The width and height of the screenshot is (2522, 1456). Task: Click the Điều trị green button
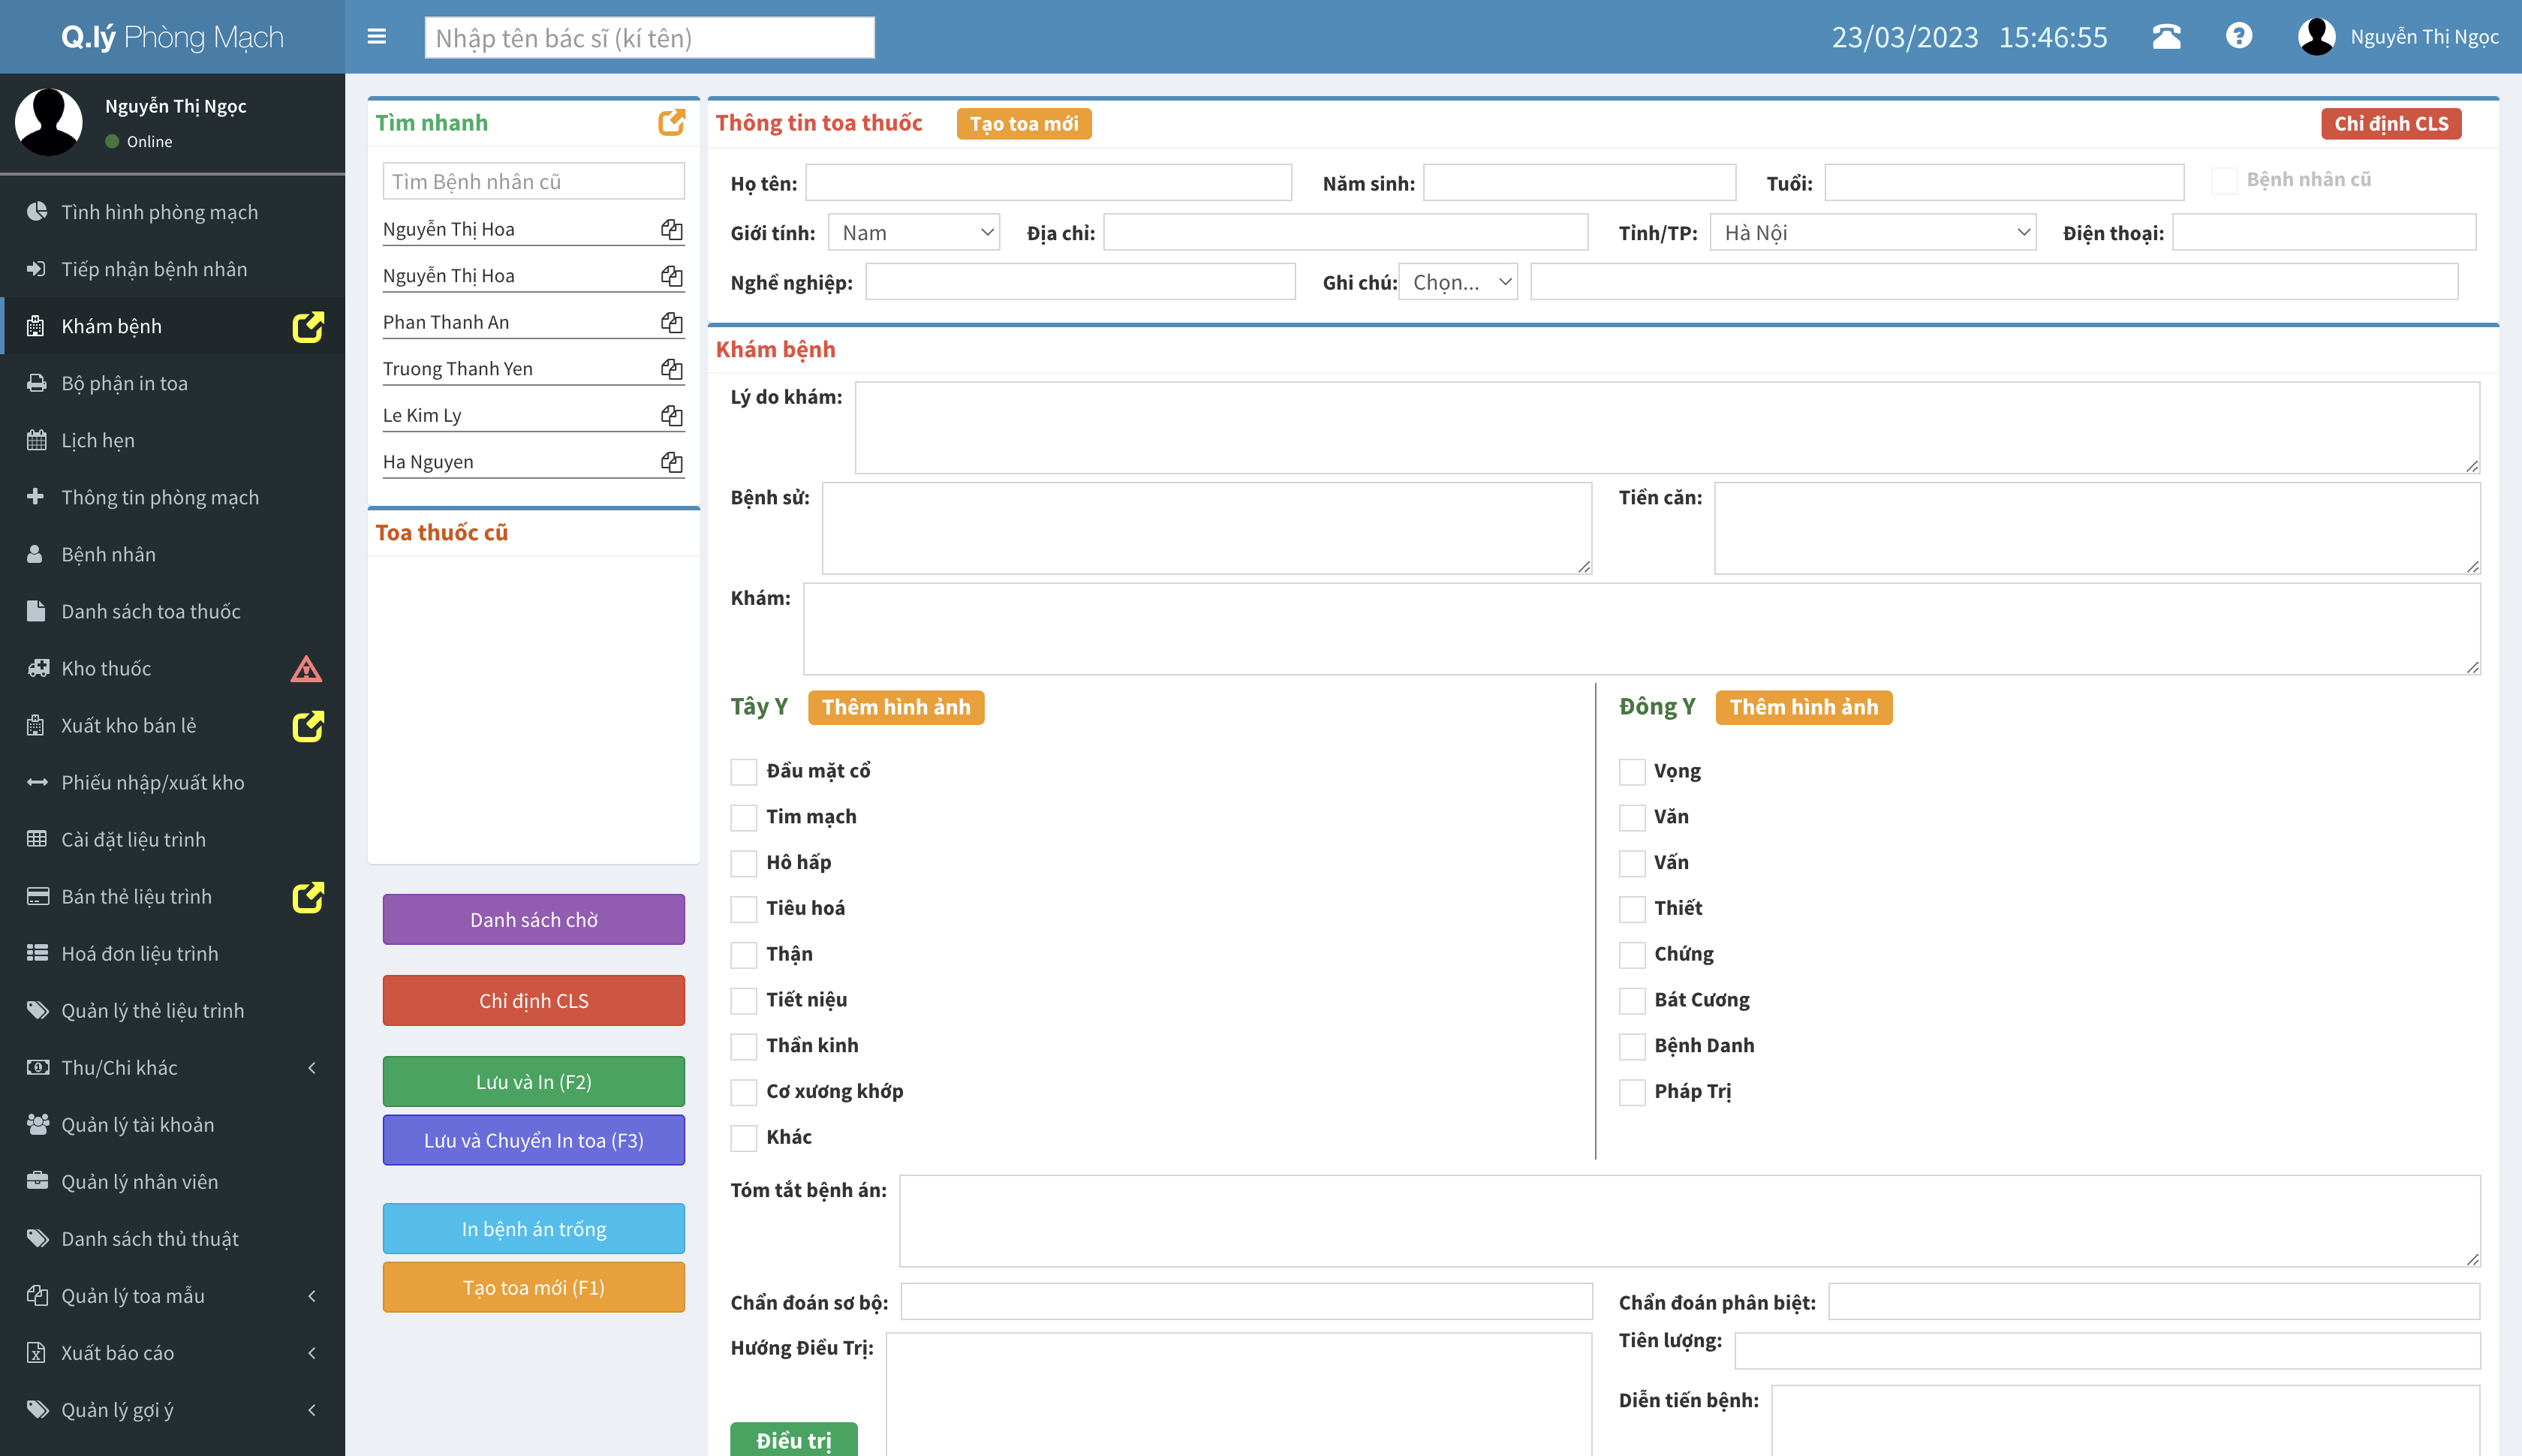(x=793, y=1439)
